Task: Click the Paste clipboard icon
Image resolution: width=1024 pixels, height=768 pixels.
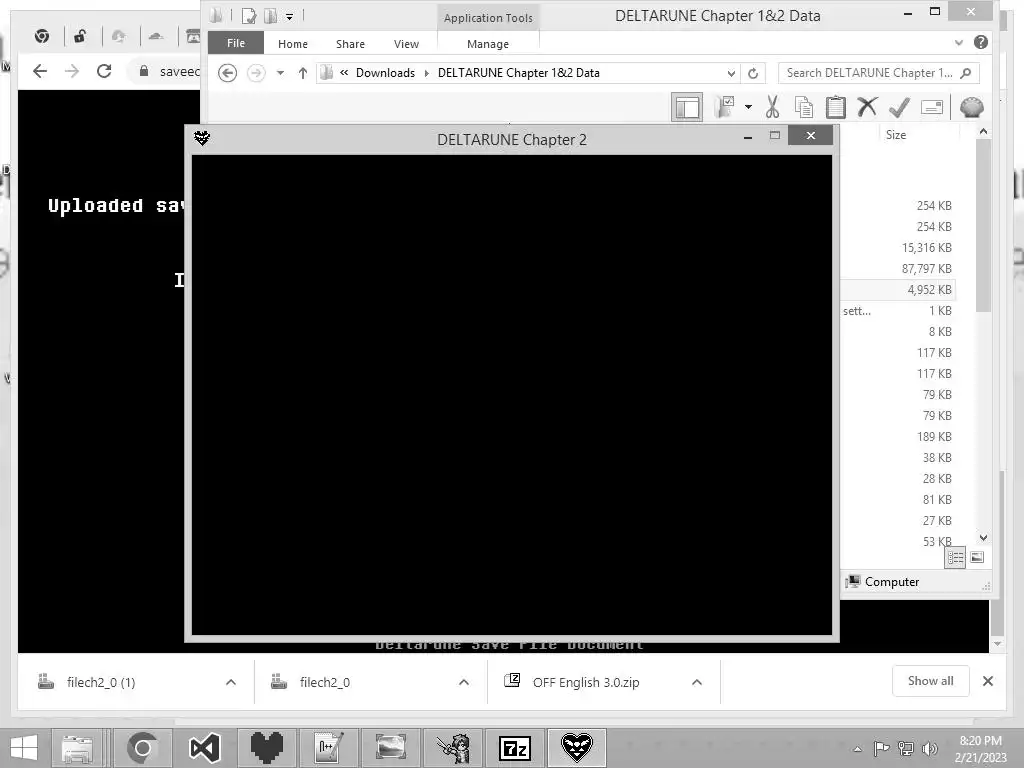Action: point(835,106)
